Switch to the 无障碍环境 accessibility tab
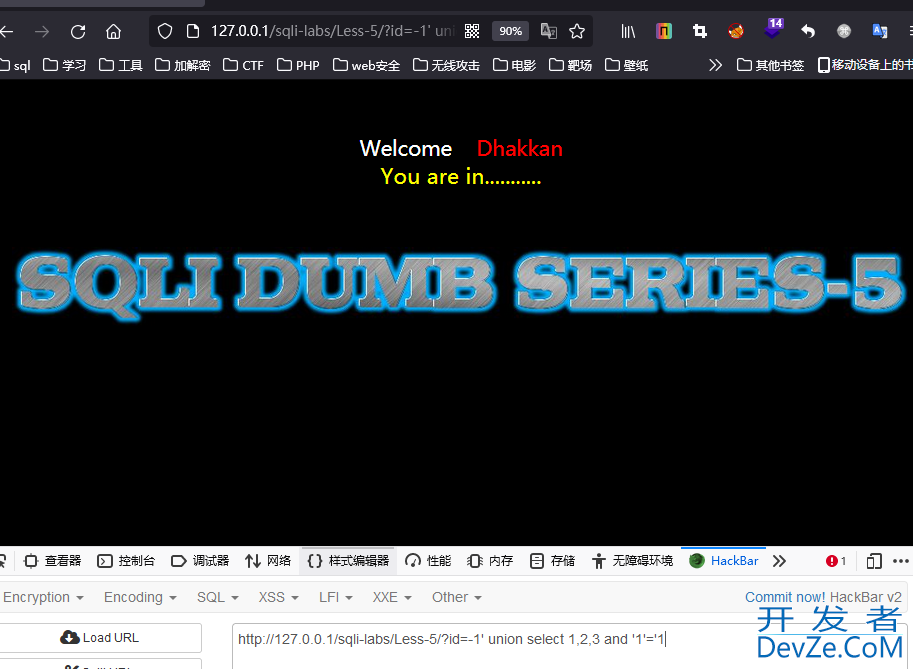This screenshot has height=669, width=913. click(x=632, y=561)
